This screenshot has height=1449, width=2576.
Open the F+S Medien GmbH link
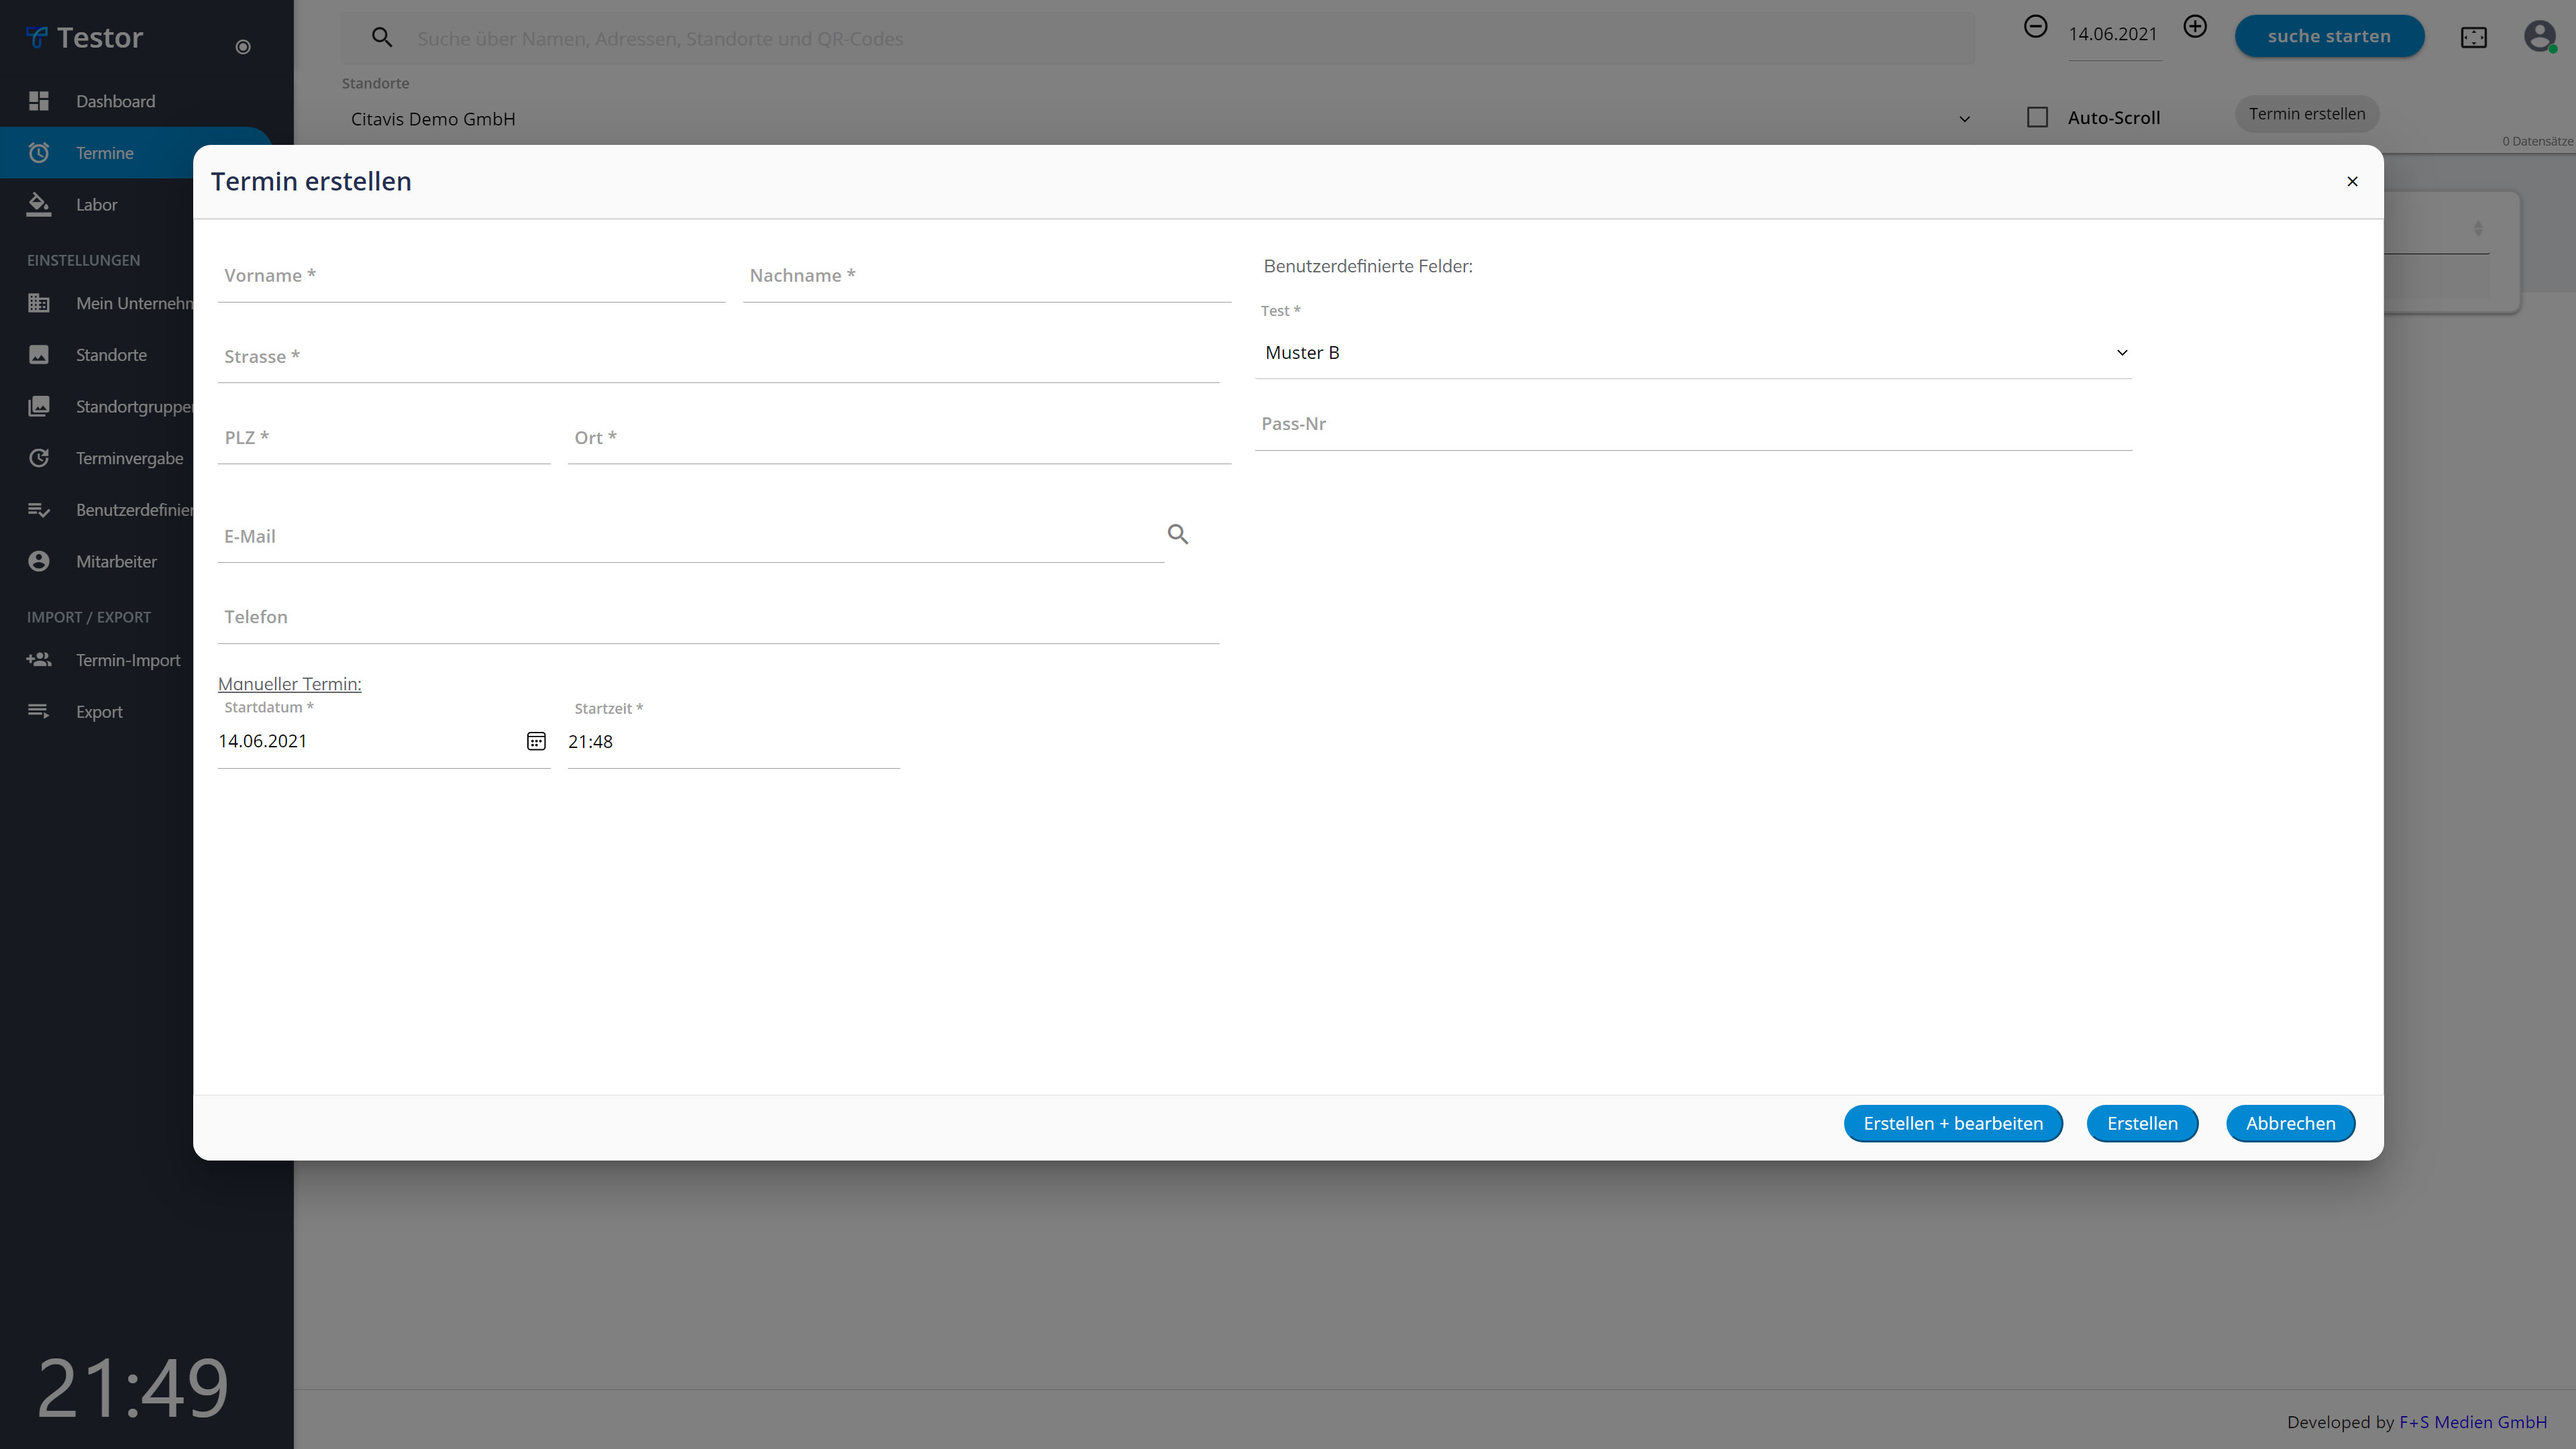[2472, 1422]
